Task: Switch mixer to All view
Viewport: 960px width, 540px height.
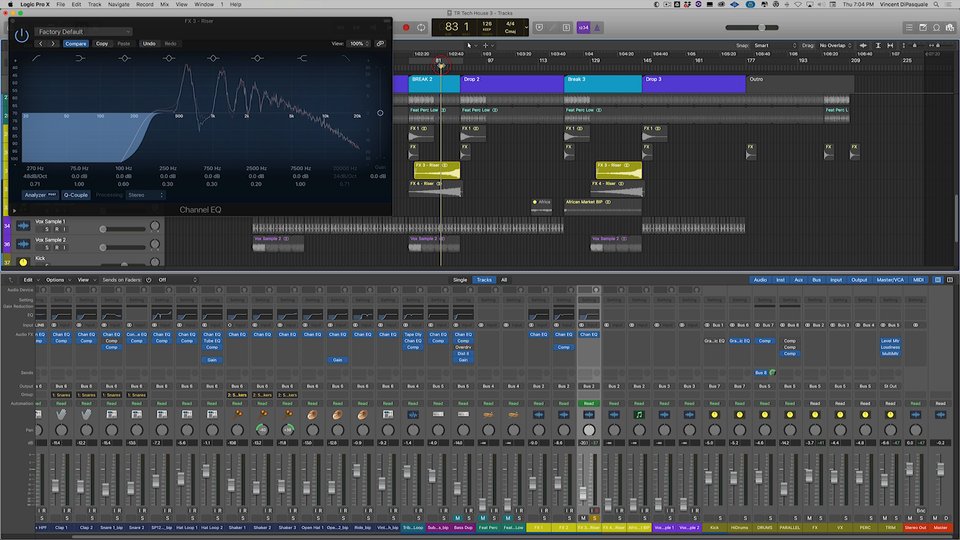Action: (x=504, y=280)
